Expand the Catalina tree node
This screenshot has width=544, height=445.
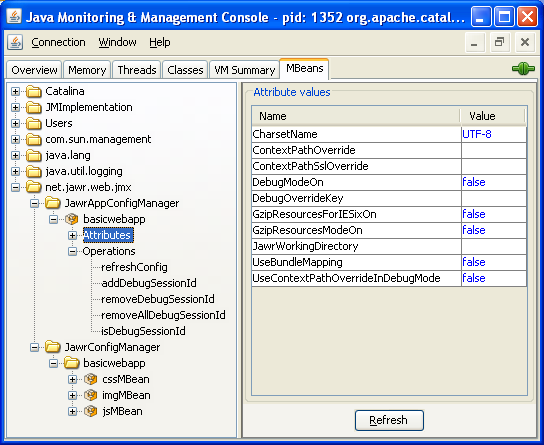pos(15,91)
